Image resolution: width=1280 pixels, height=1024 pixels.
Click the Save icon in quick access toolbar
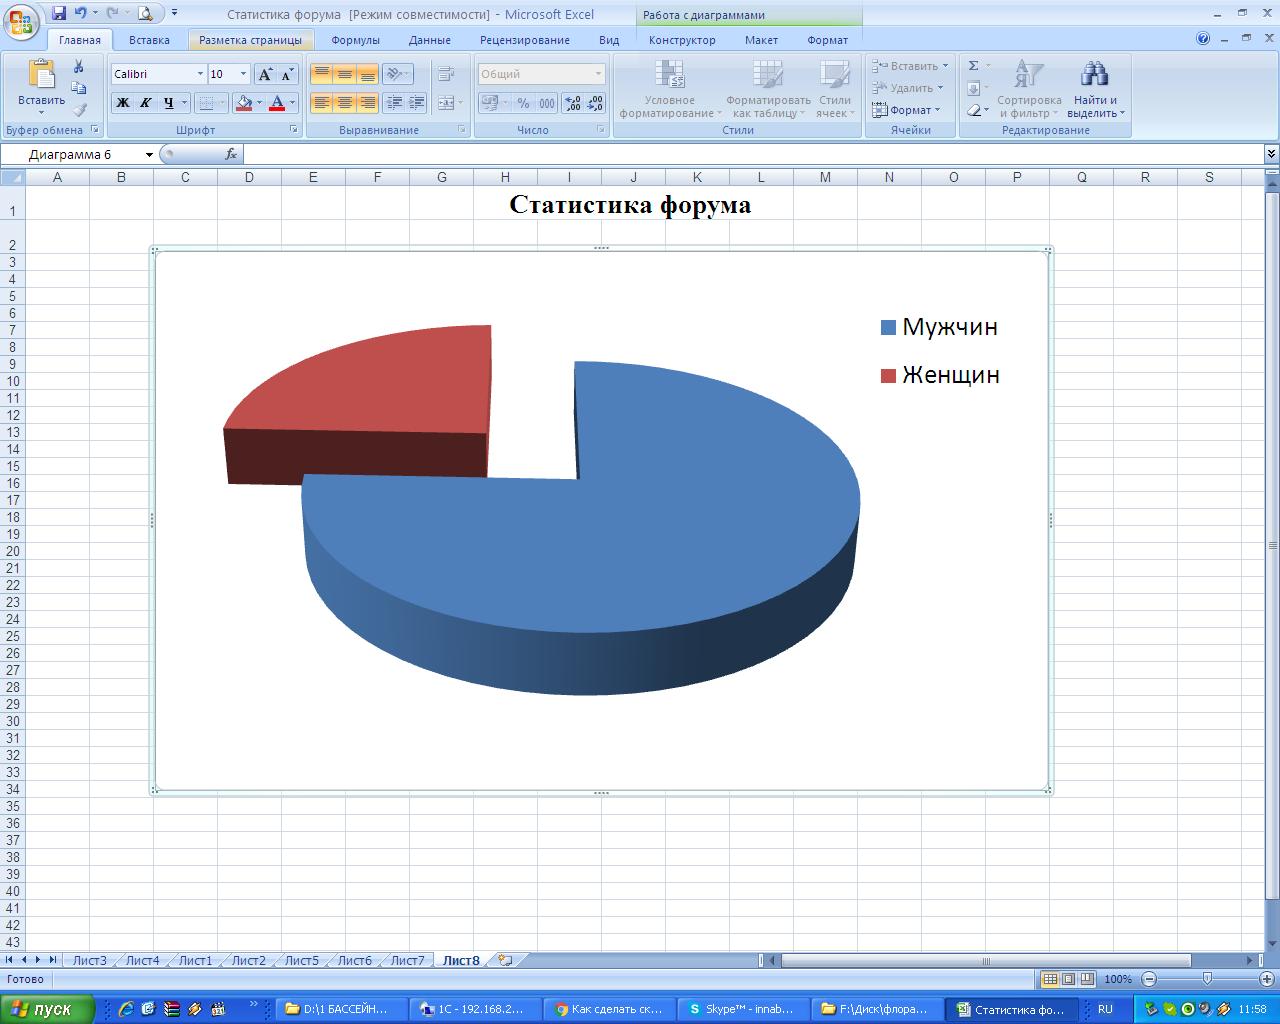[59, 13]
